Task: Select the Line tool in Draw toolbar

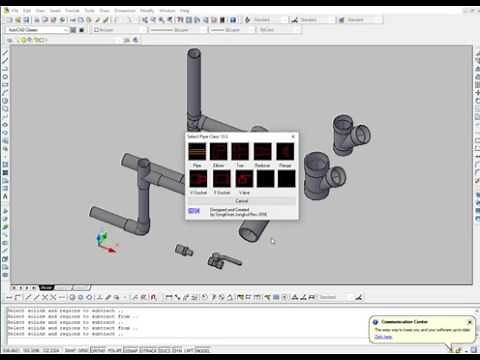Action: 5,52
